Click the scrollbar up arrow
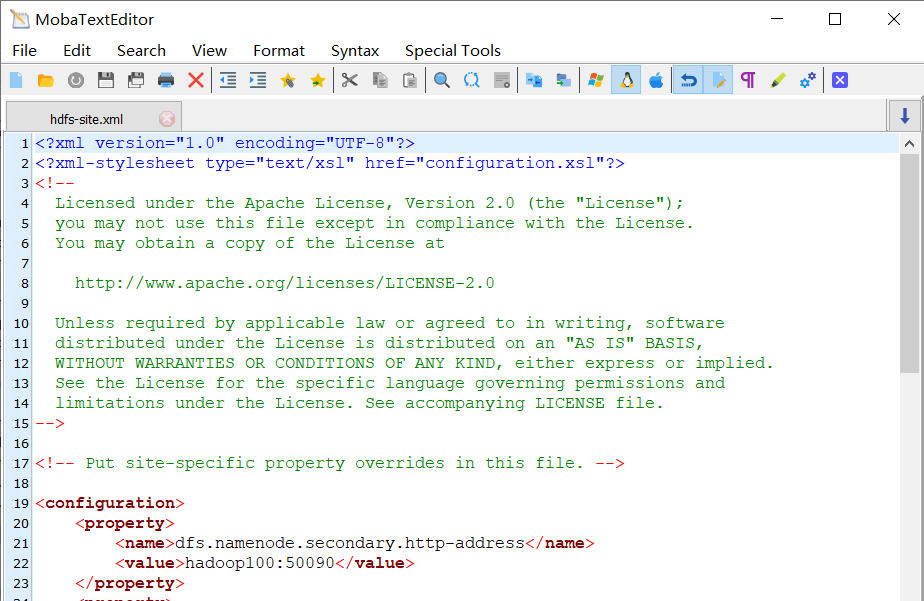Image resolution: width=924 pixels, height=601 pixels. tap(909, 144)
